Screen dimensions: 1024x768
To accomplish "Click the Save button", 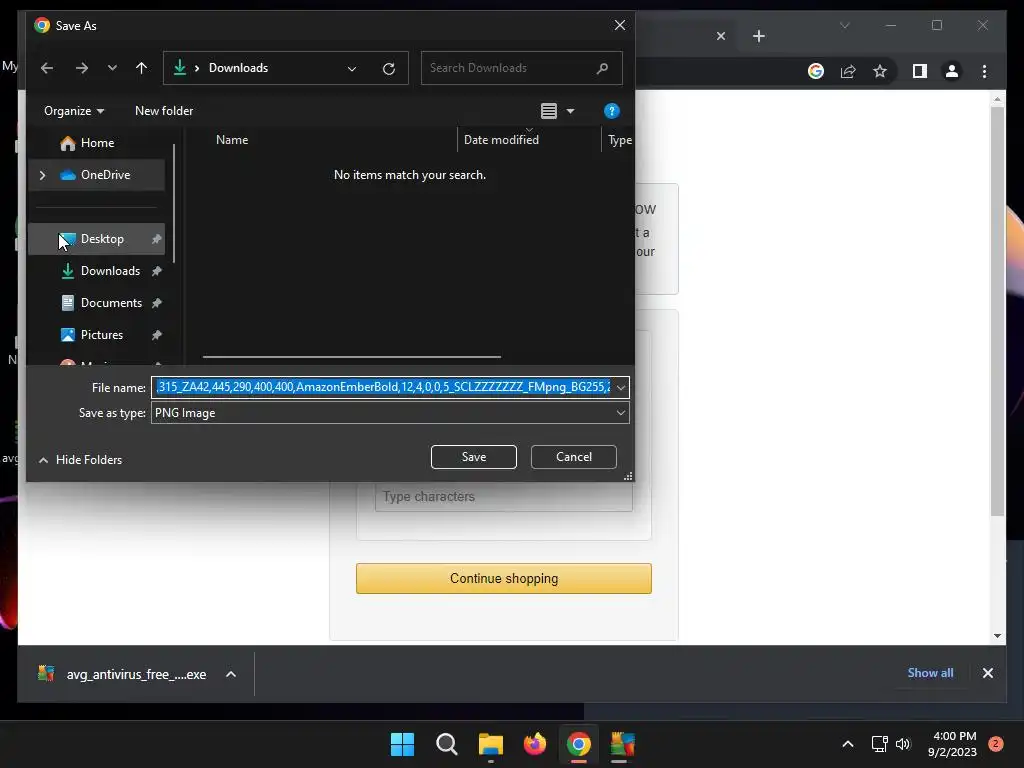I will (473, 457).
